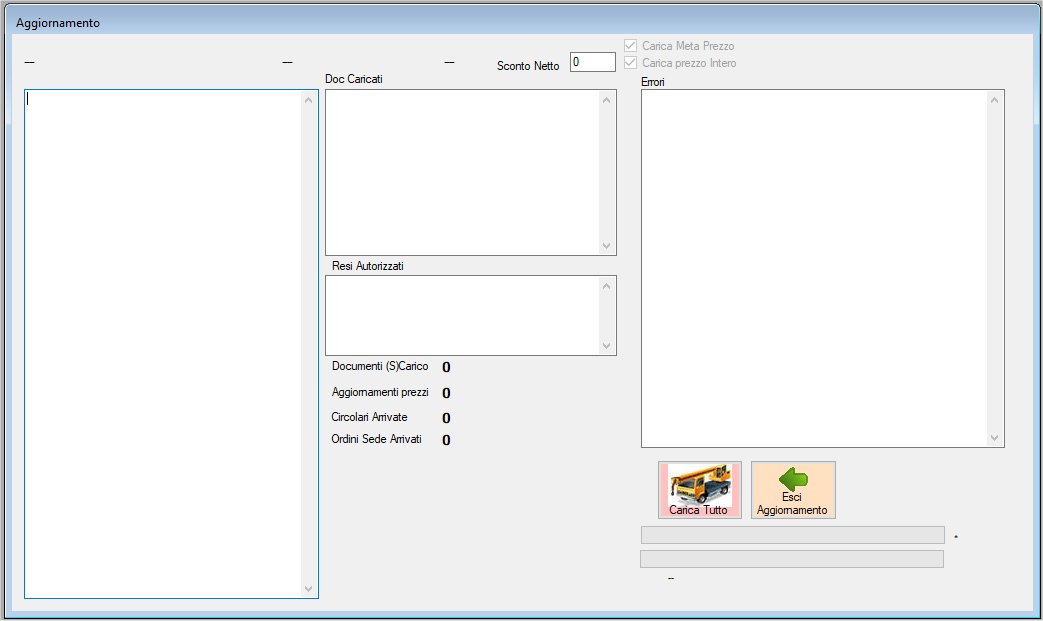This screenshot has height=621, width=1043.
Task: Click up arrow of the left text box
Action: pos(308,100)
